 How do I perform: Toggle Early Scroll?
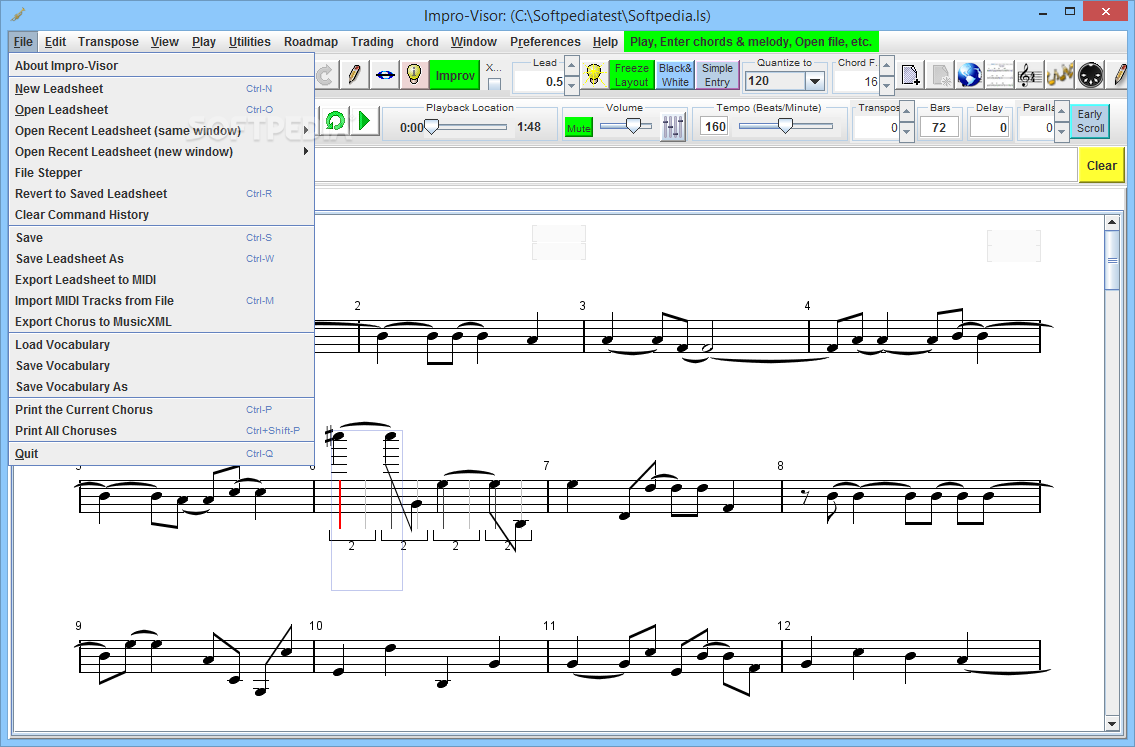tap(1090, 121)
